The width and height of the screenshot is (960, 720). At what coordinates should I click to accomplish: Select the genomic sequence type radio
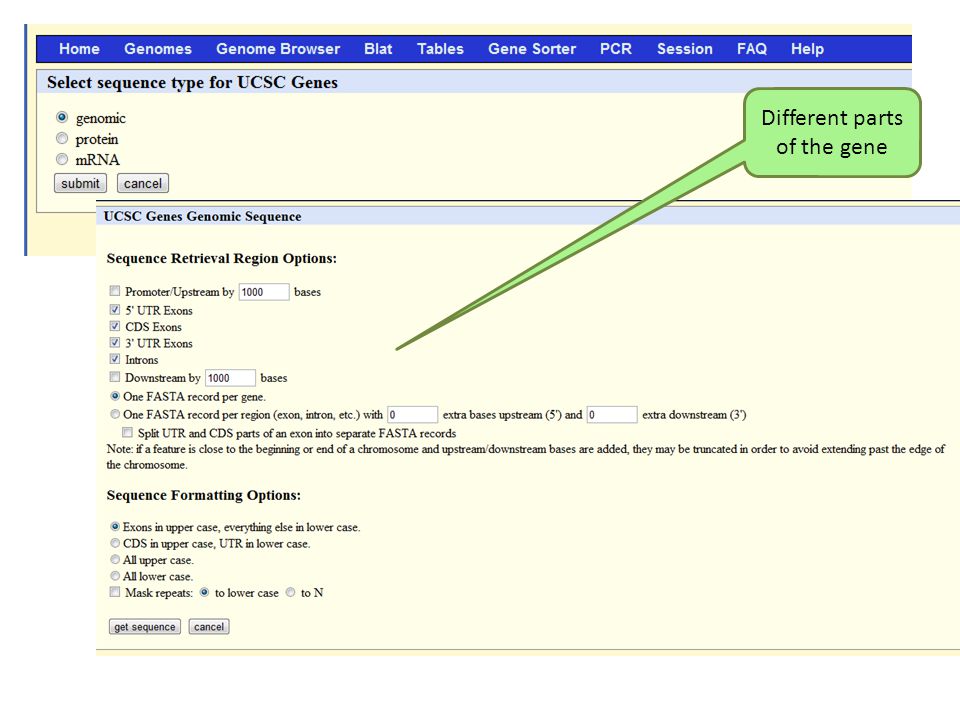[62, 117]
